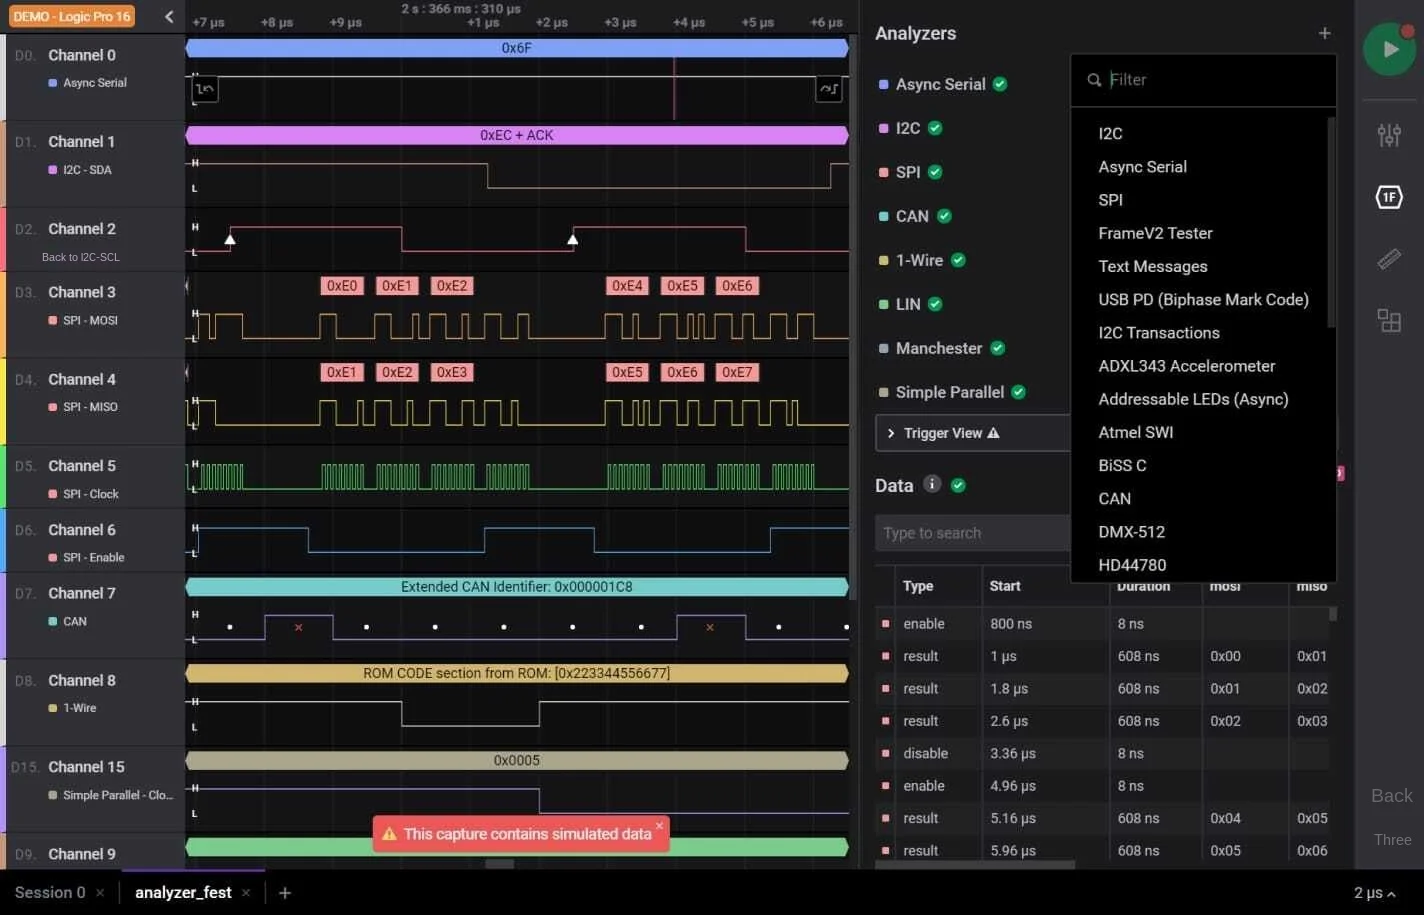Add a new analyzer with the plus icon
This screenshot has width=1424, height=915.
tap(1324, 33)
